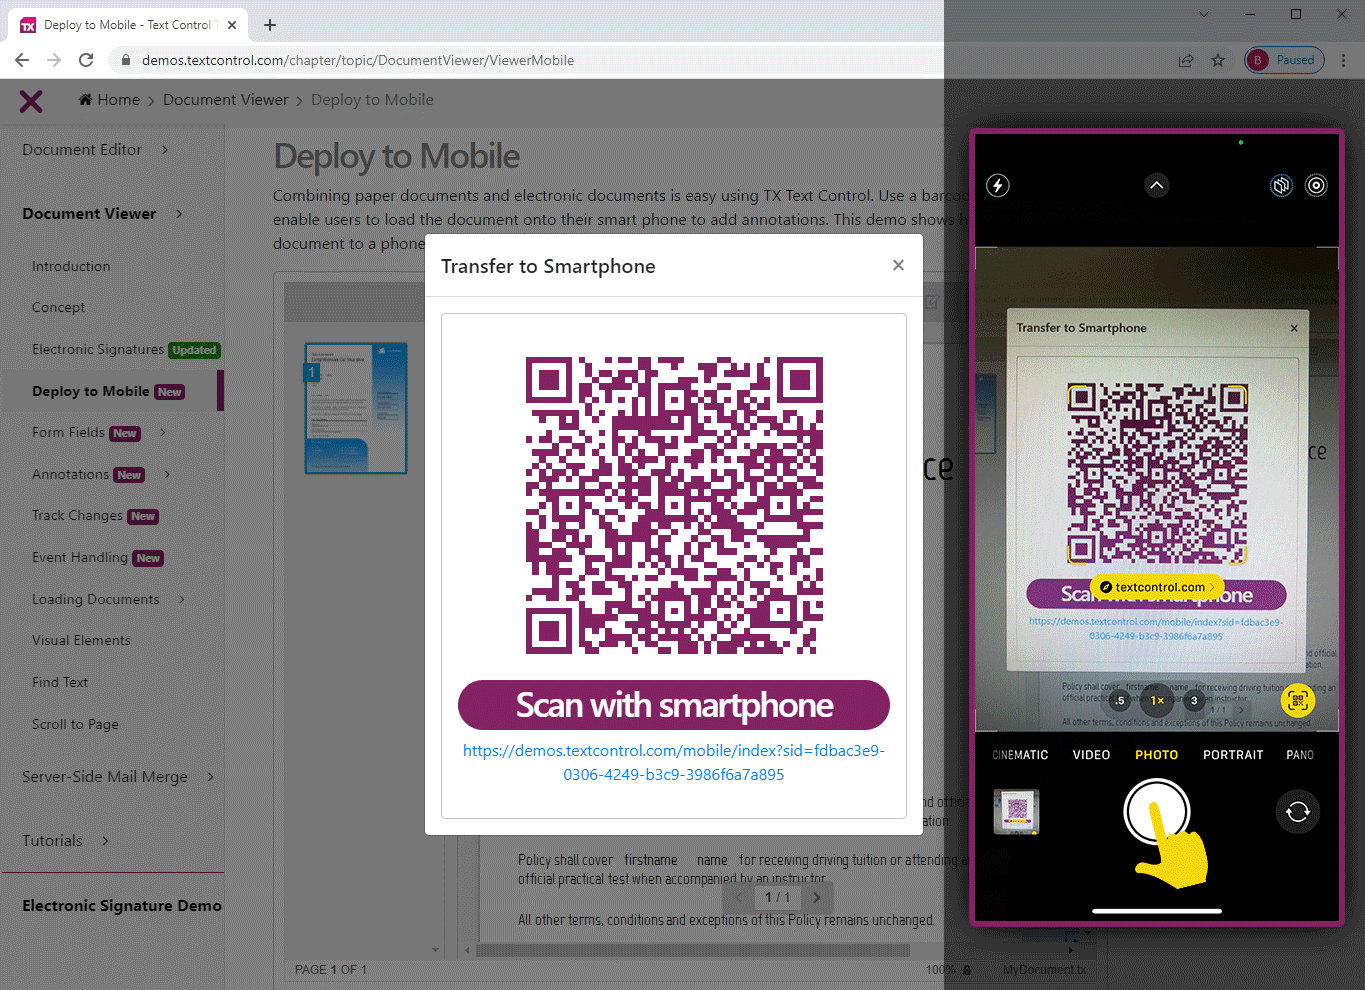Screen dimensions: 1365x990
Task: Open the Concept topic
Action: click(x=58, y=307)
